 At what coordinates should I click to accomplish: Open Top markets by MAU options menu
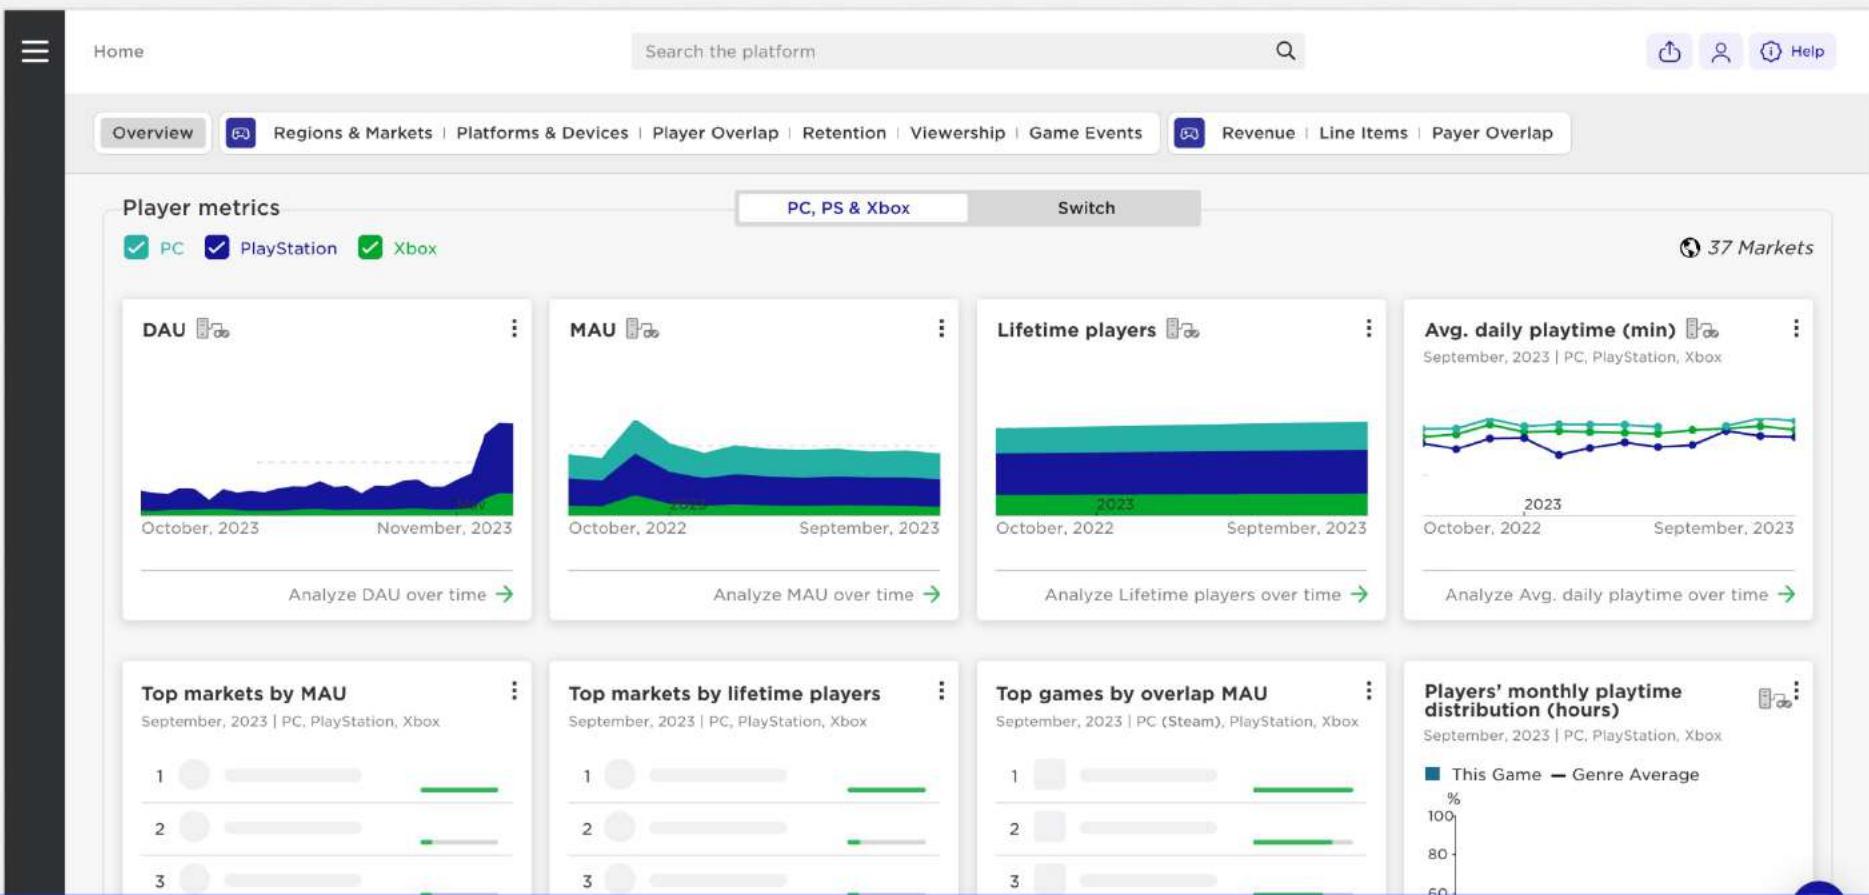pyautogui.click(x=514, y=691)
